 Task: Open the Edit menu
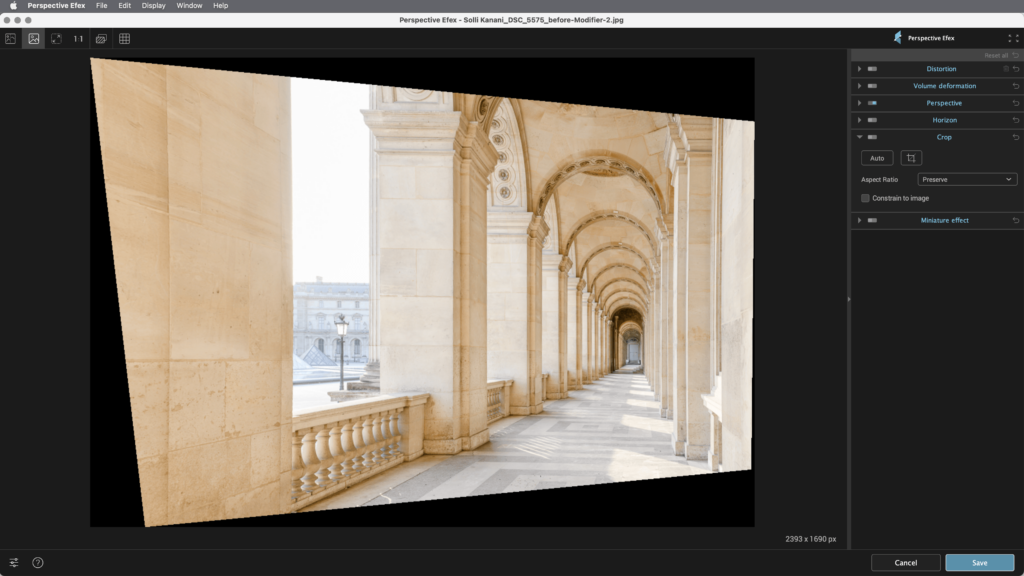pyautogui.click(x=124, y=5)
